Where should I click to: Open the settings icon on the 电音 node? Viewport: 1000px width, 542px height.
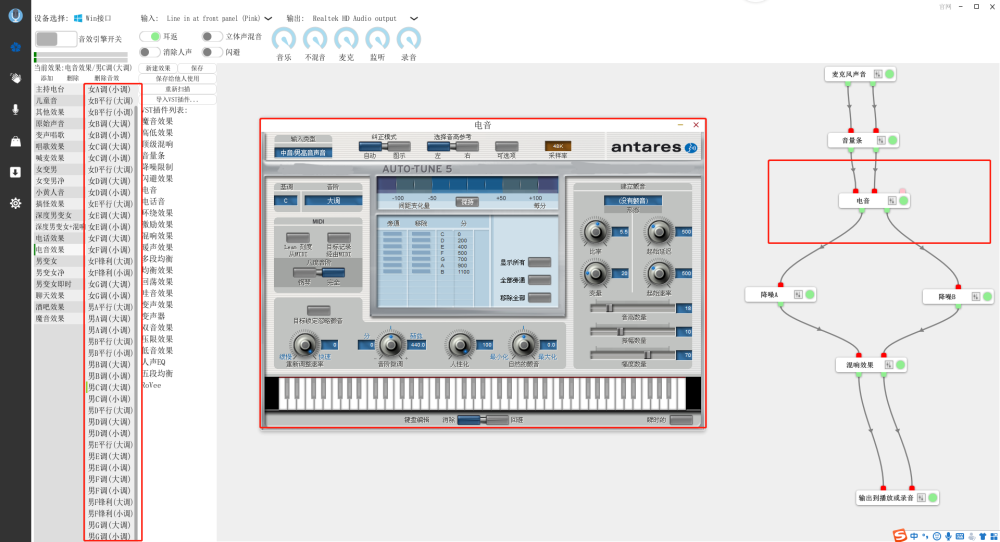(x=892, y=201)
